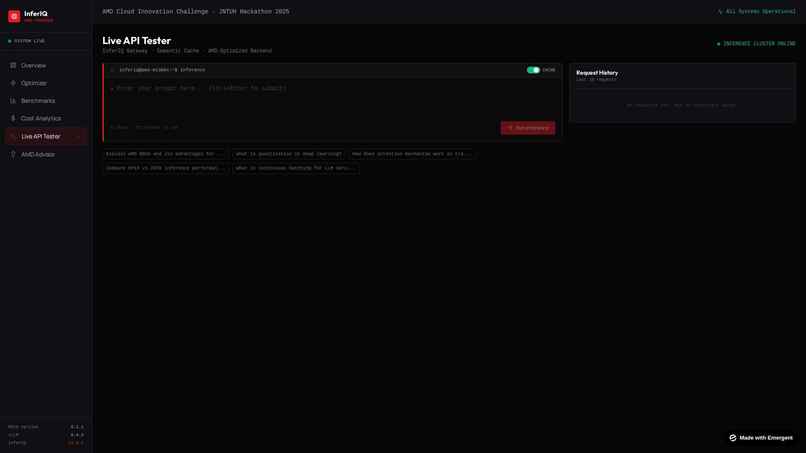
Task: Click the red Run Inference button
Action: point(527,128)
